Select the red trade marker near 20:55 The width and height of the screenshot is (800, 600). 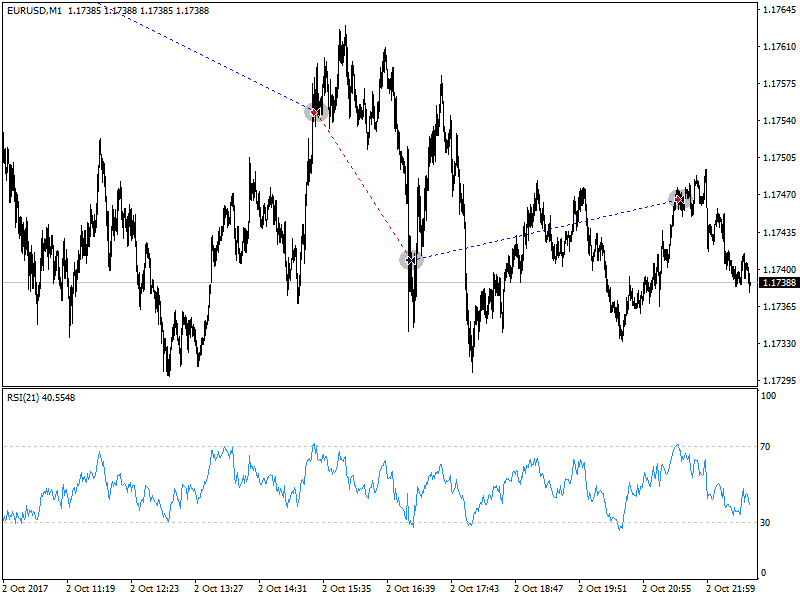tap(678, 199)
